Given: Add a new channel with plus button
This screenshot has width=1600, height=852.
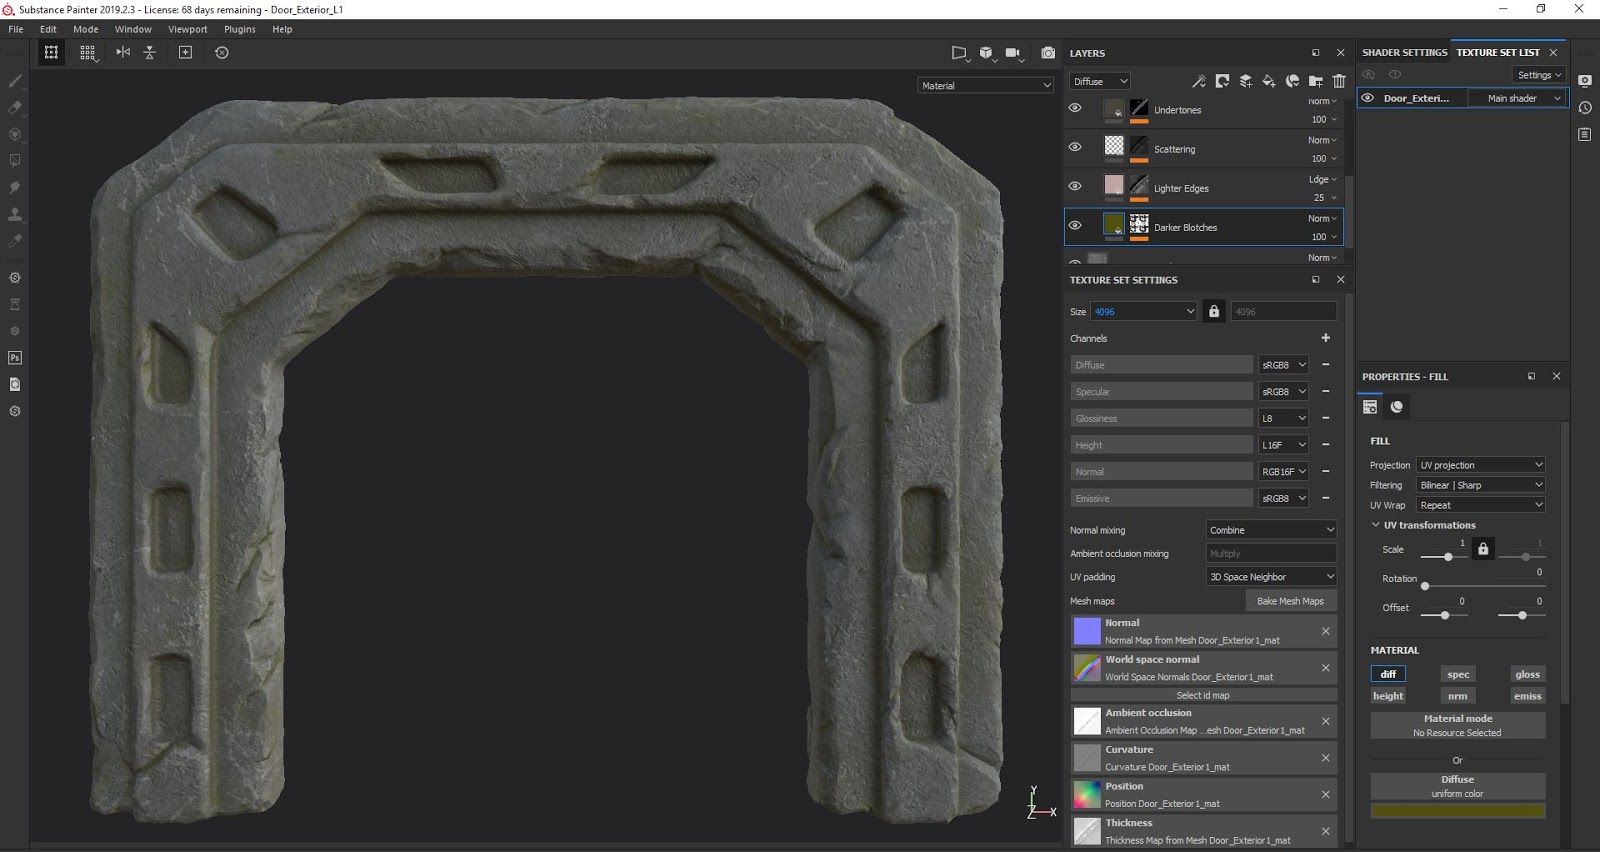Looking at the screenshot, I should point(1326,338).
